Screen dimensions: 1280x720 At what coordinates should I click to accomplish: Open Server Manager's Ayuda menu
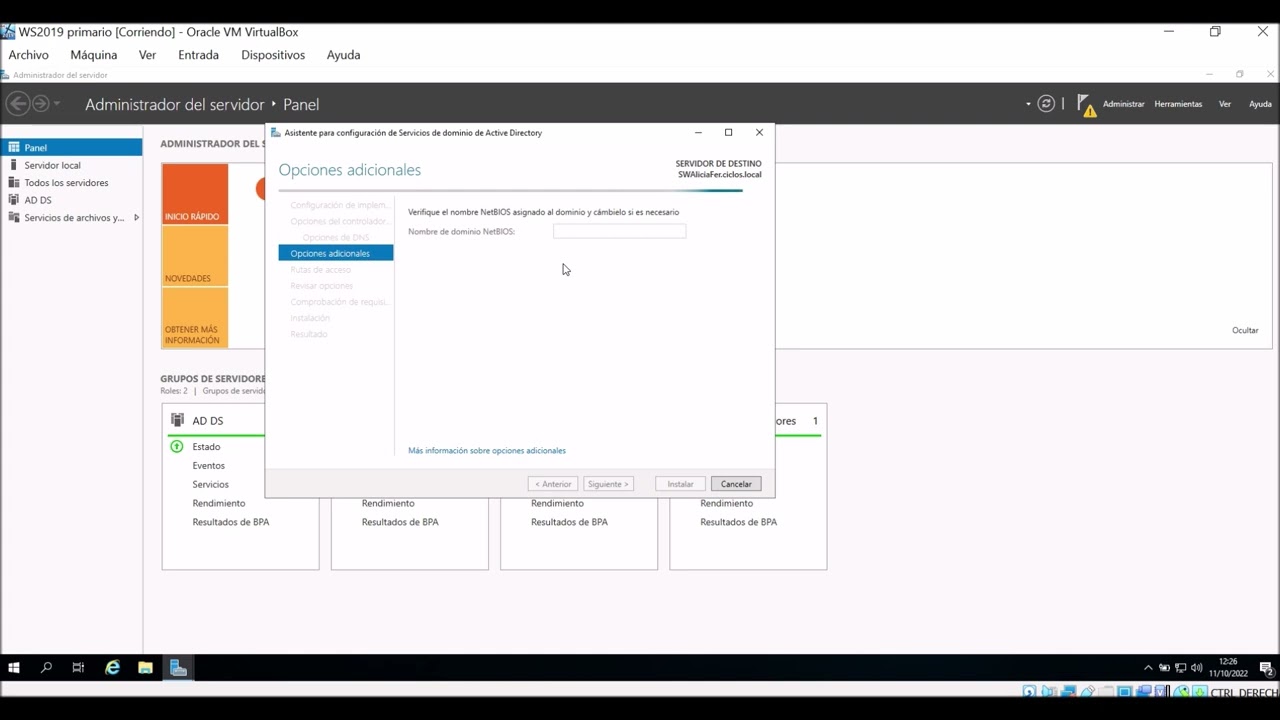click(1260, 104)
